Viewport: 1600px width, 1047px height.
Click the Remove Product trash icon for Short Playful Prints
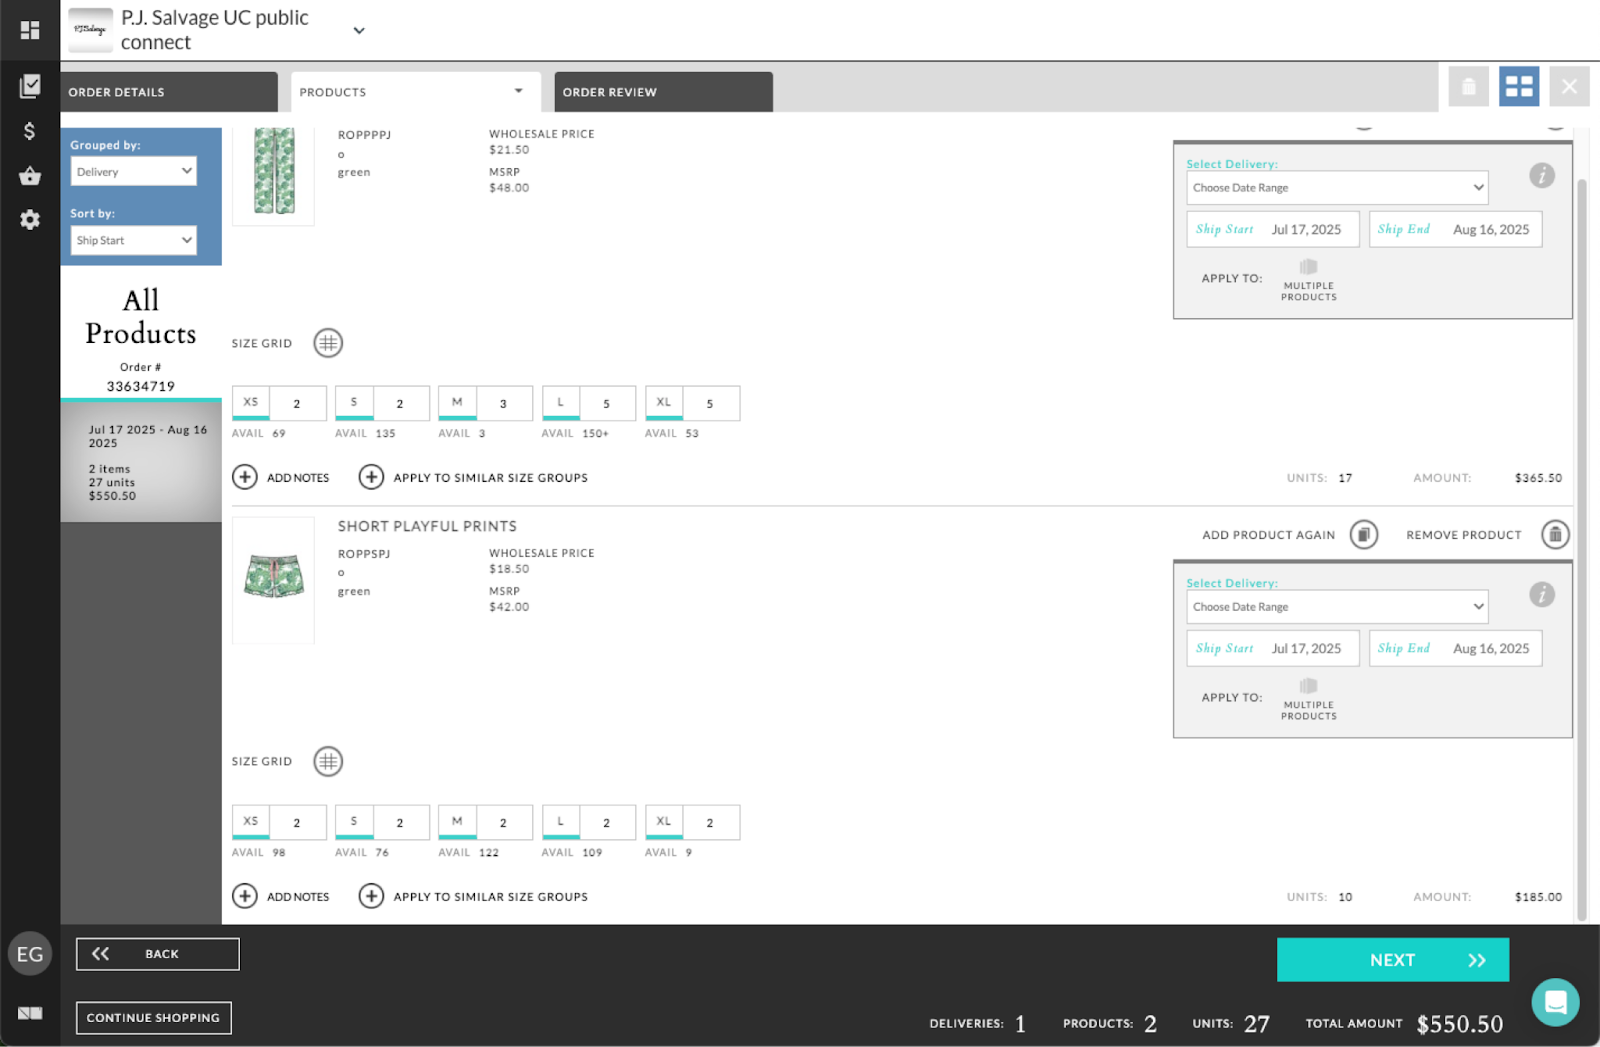(1555, 534)
